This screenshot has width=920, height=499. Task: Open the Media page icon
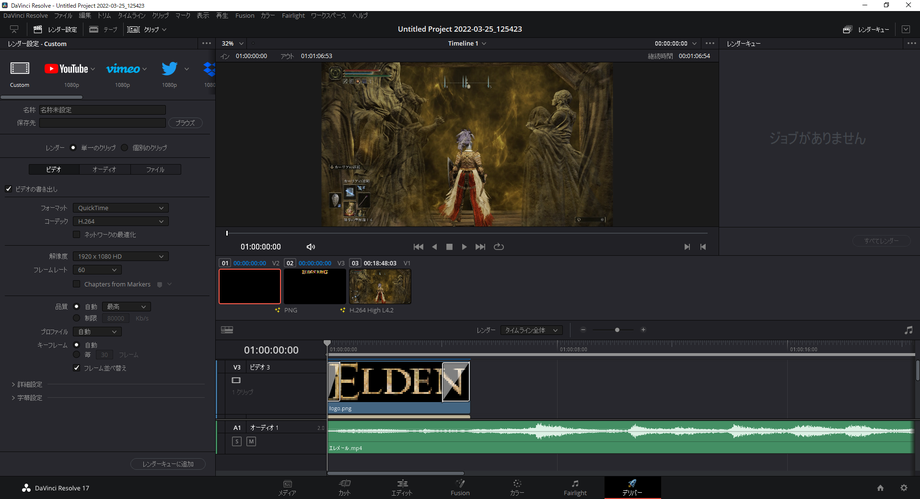pyautogui.click(x=287, y=488)
